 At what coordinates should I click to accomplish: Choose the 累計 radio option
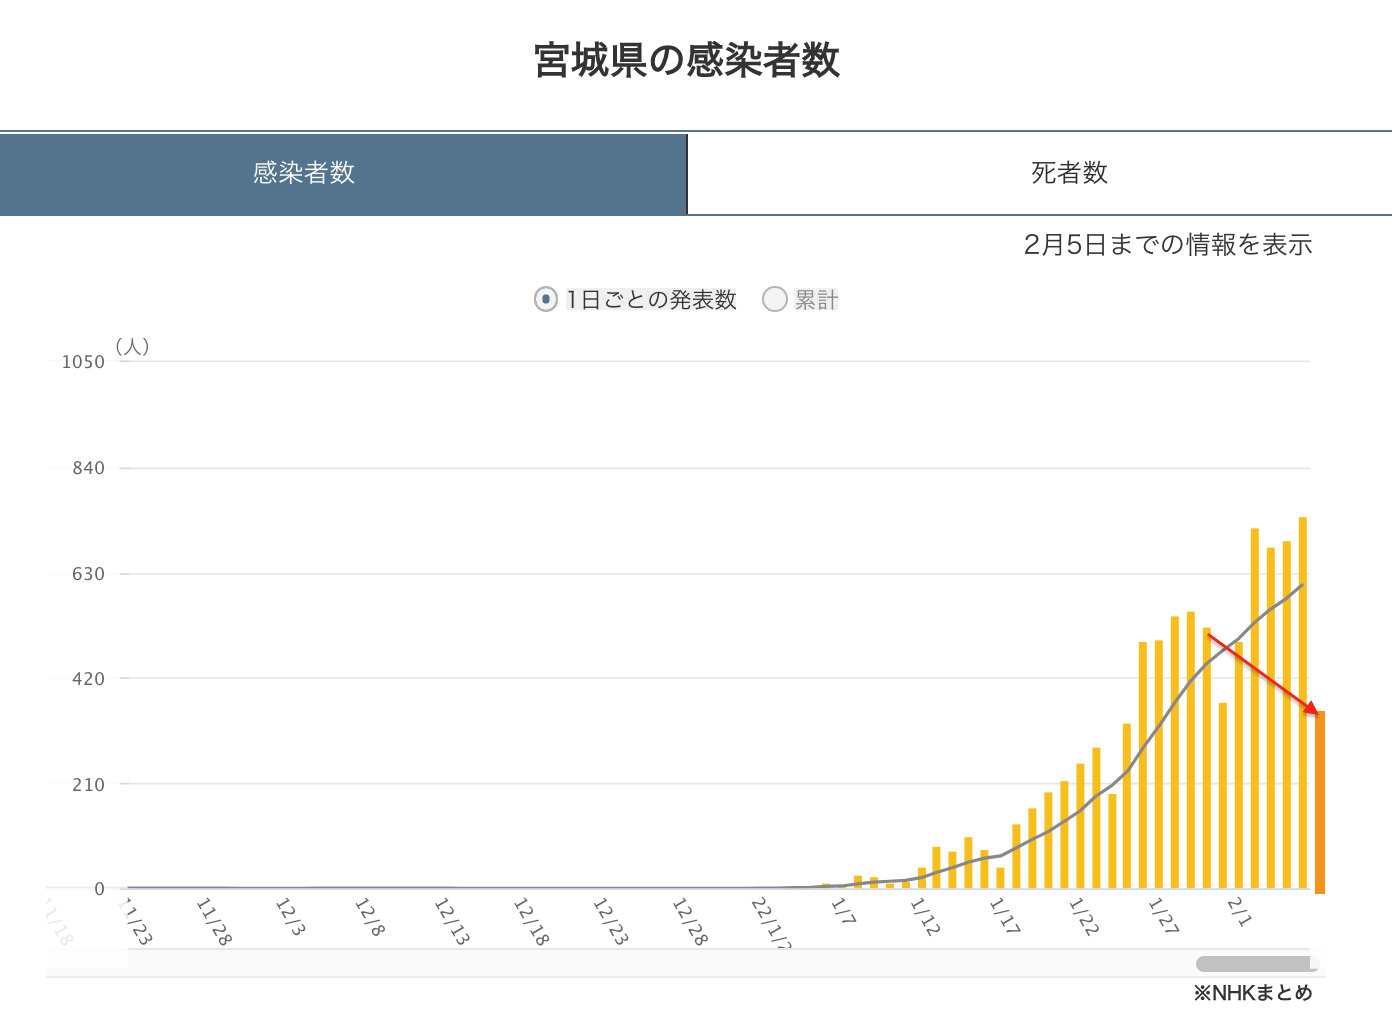(x=775, y=299)
